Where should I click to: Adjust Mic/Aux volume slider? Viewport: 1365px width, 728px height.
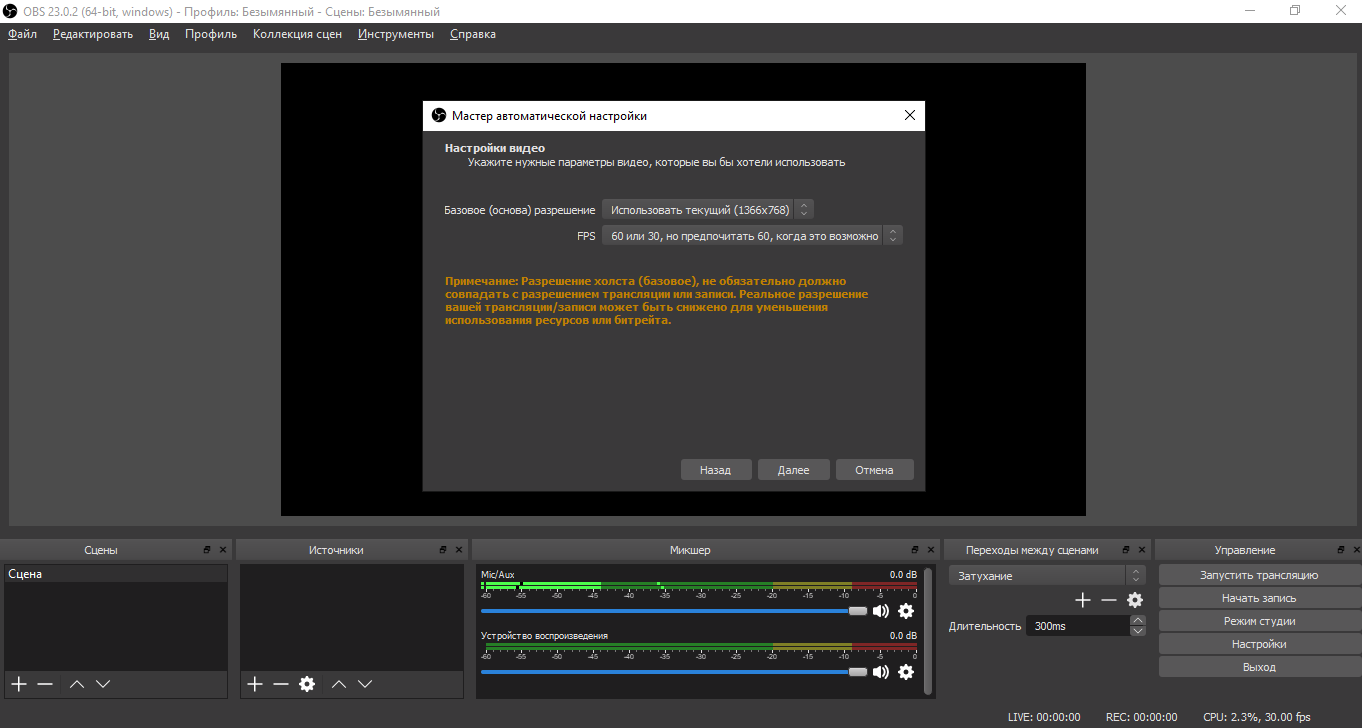tap(674, 611)
